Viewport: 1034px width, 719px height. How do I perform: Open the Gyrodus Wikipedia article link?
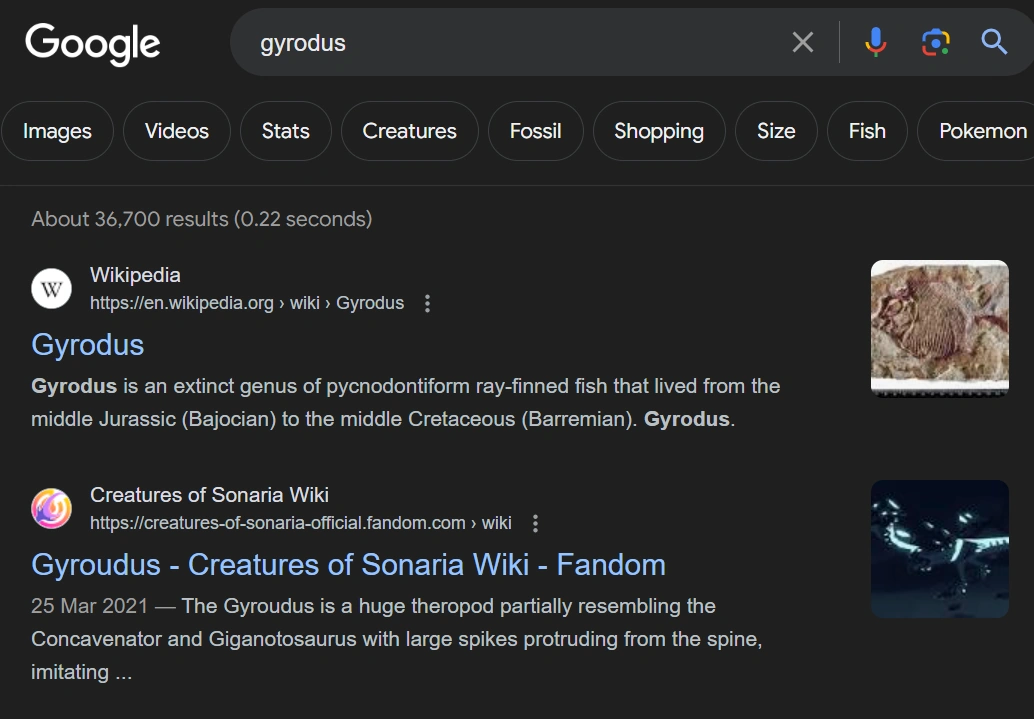point(87,344)
